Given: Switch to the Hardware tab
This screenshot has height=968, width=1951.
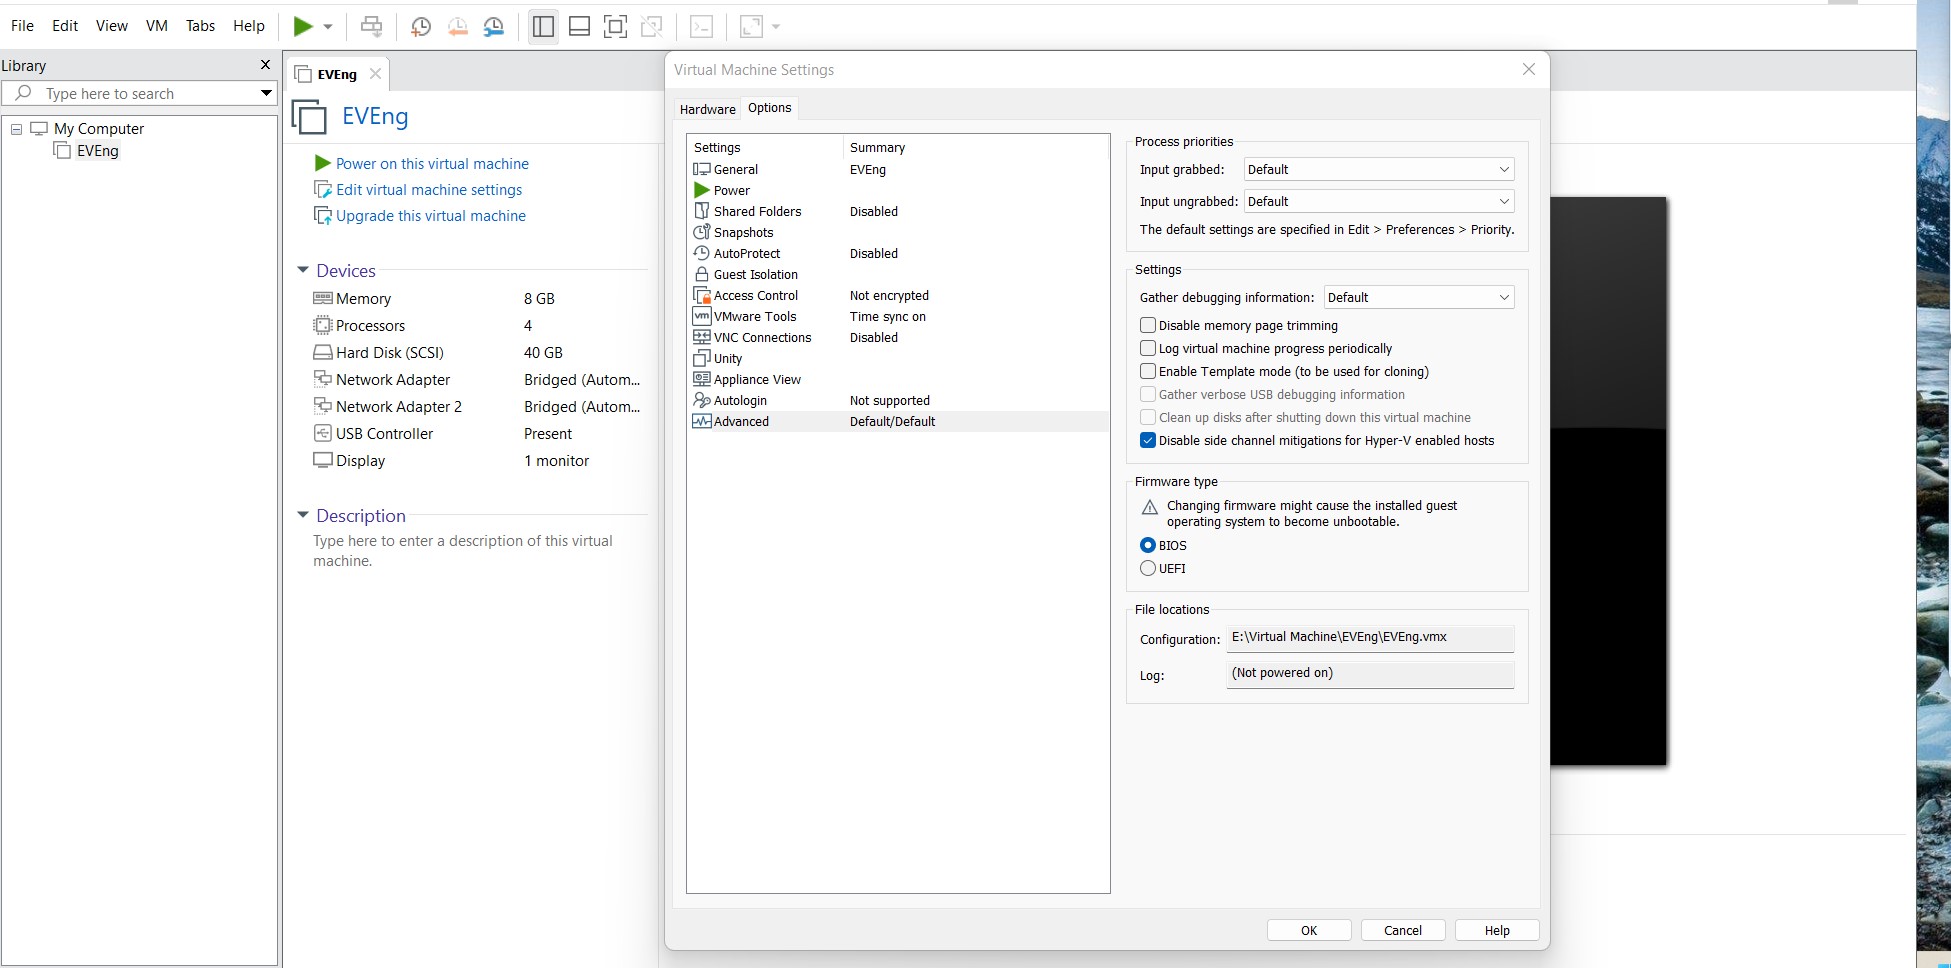Looking at the screenshot, I should point(707,109).
